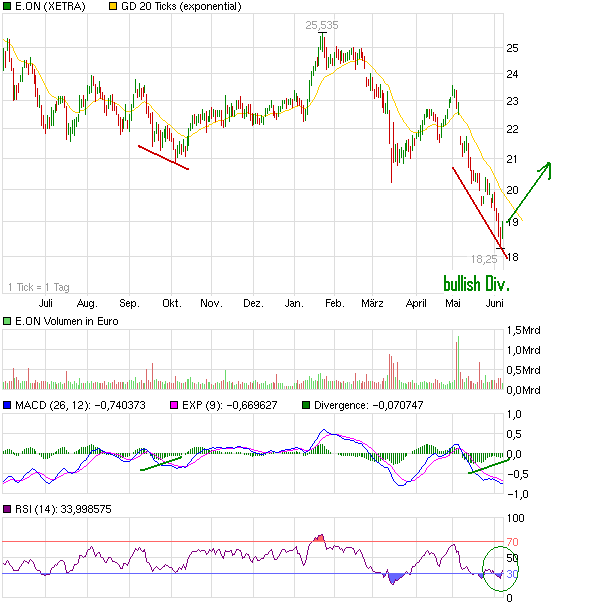Click the red overbought RSI peak near Feb.
605x603 pixels.
[319, 538]
